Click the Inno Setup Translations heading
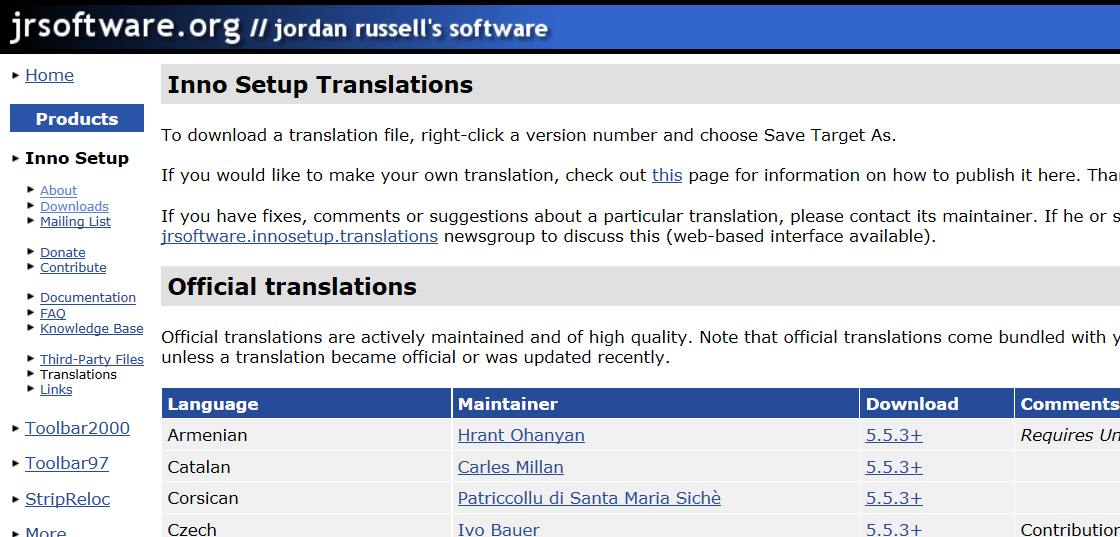Viewport: 1120px width, 537px height. [320, 84]
